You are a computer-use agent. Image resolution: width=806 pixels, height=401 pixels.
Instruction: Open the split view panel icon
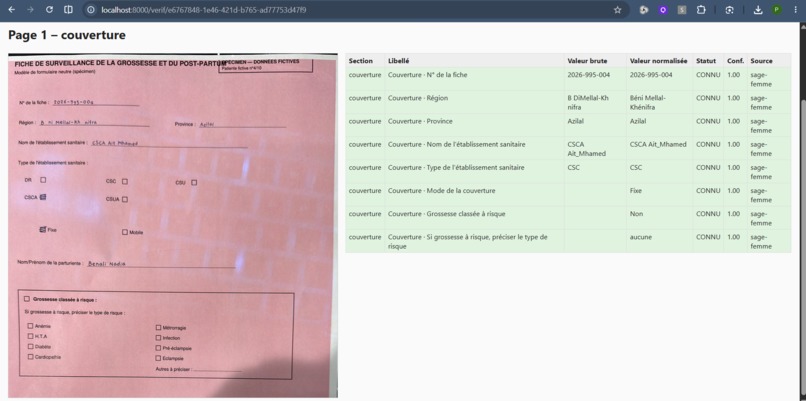68,10
